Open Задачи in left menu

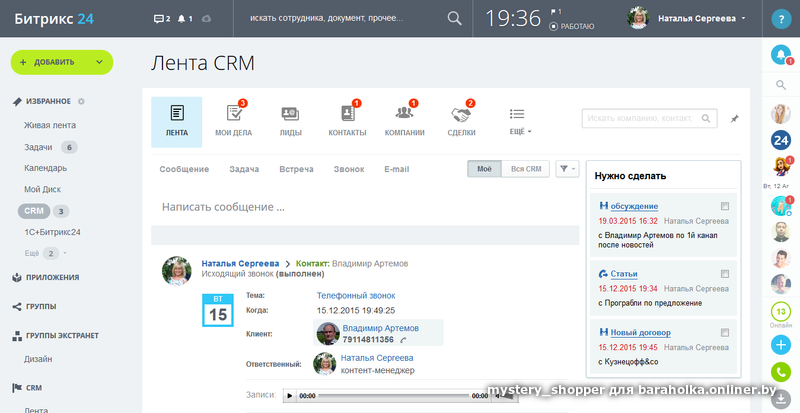tap(38, 148)
